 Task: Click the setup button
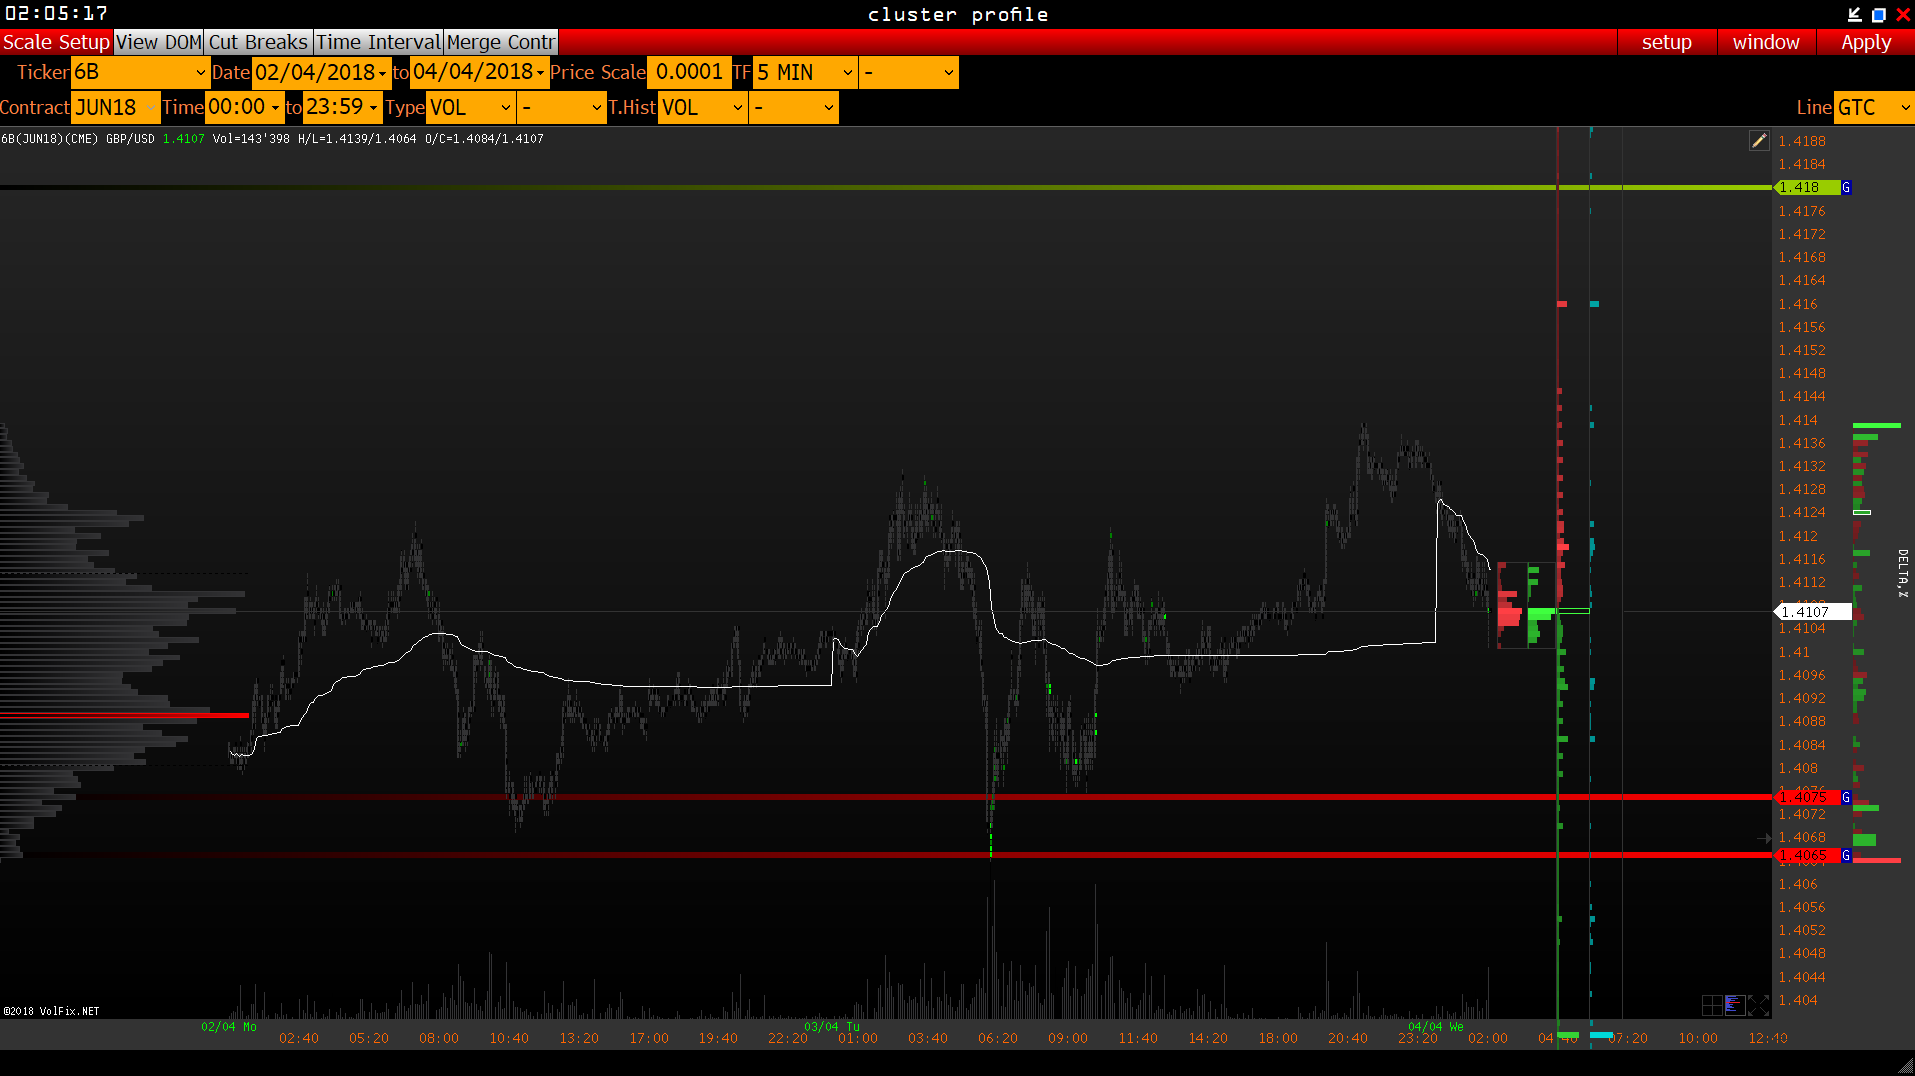(1666, 42)
